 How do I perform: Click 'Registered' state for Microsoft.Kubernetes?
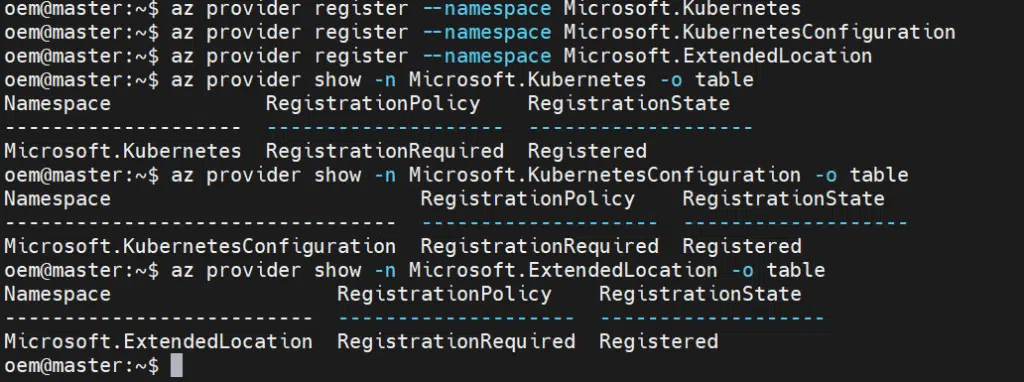point(587,151)
